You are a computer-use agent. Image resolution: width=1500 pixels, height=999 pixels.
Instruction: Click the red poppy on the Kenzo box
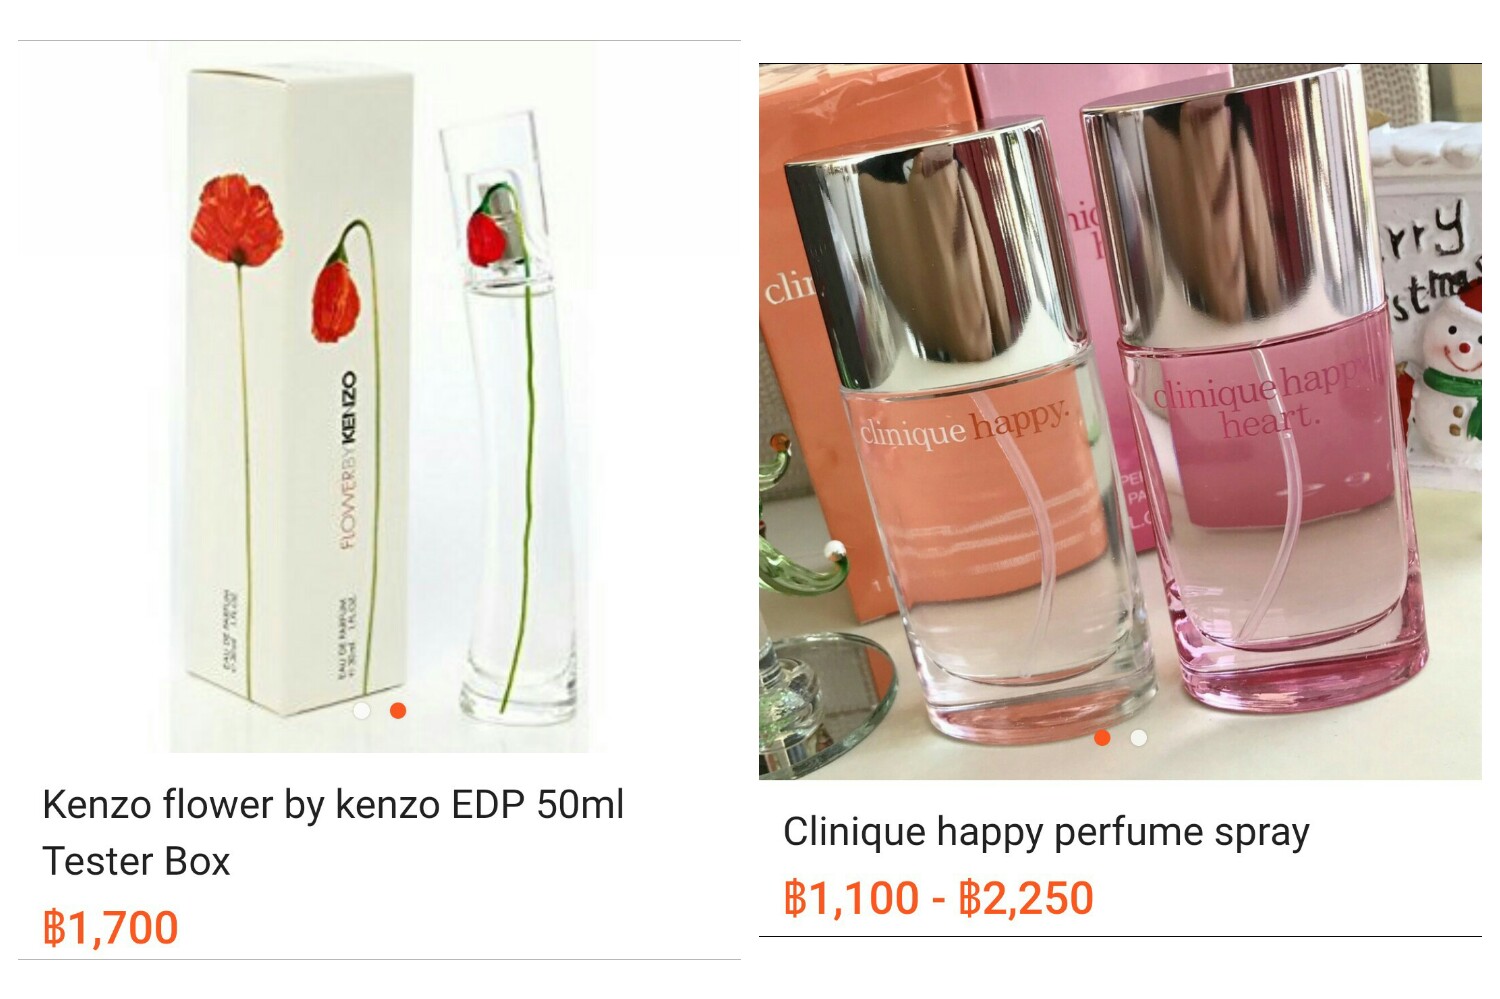[x=236, y=222]
